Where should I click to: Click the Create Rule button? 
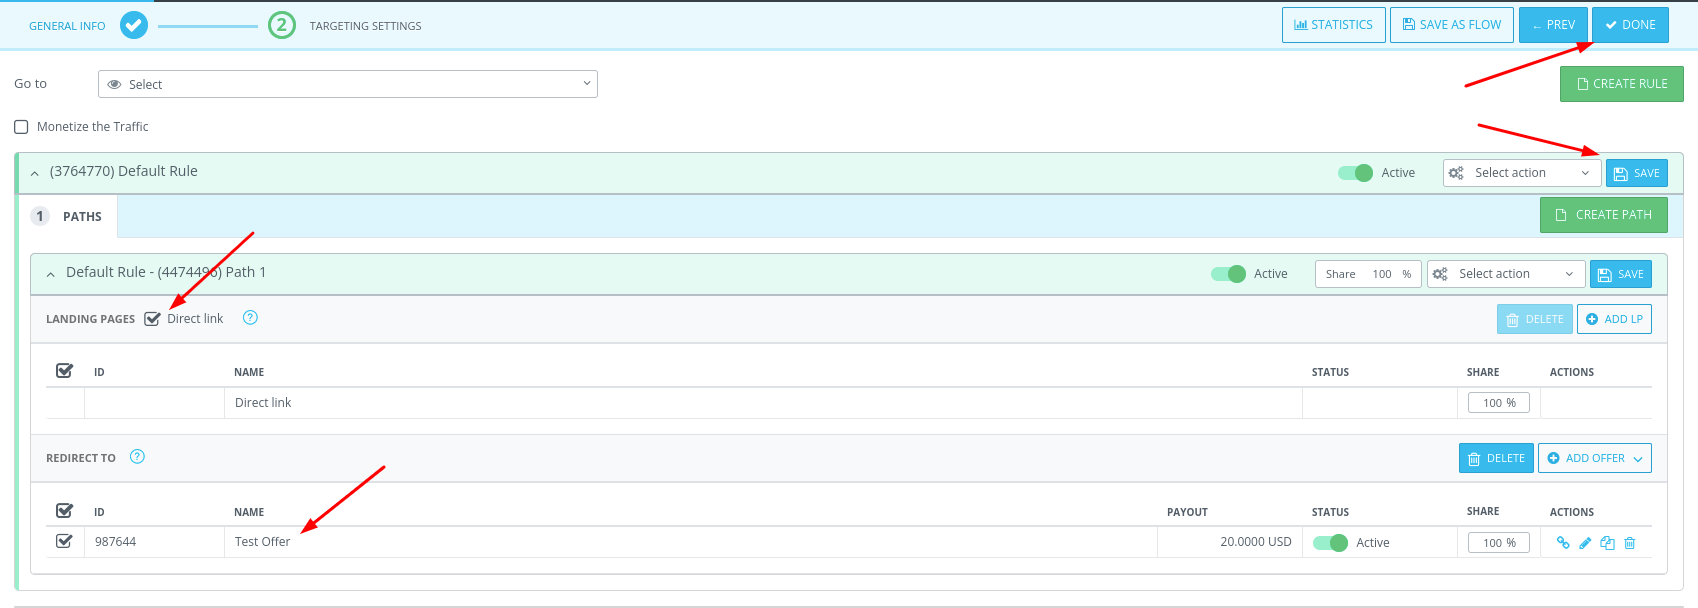1621,84
